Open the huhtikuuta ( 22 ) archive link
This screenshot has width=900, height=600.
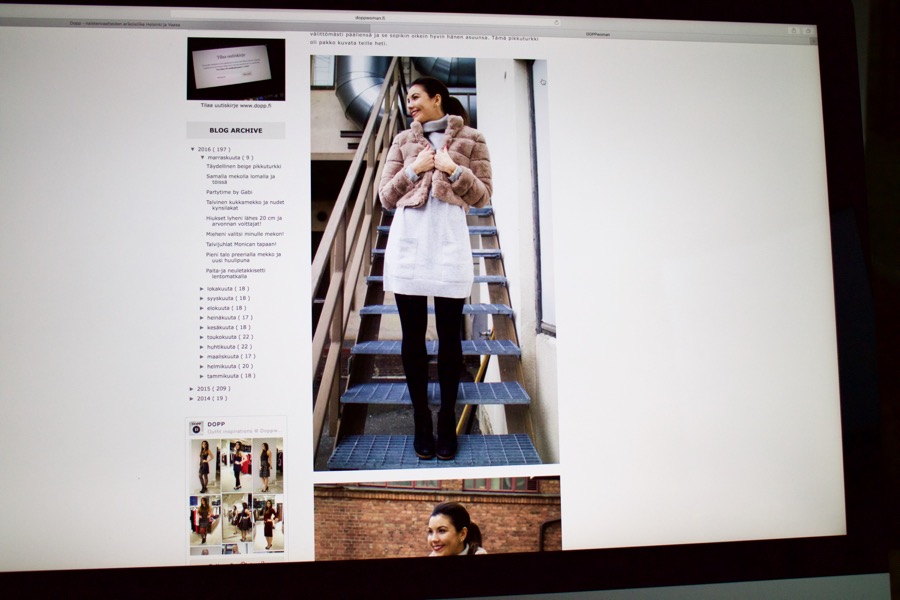[x=229, y=347]
